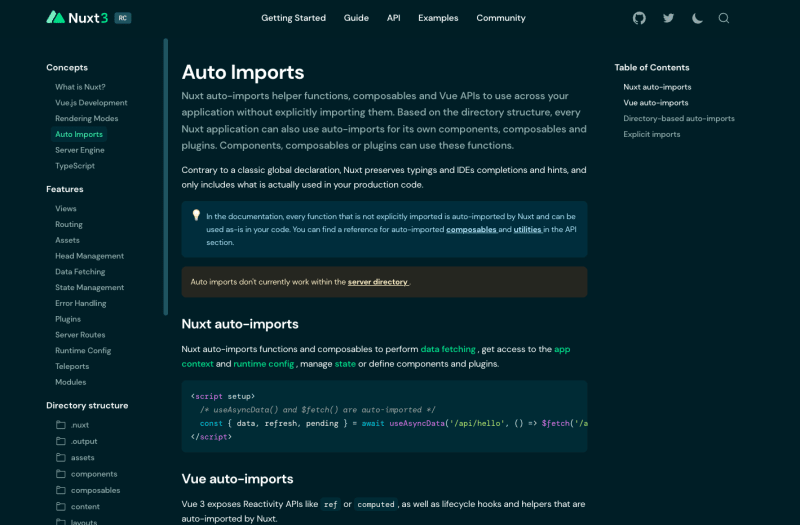Click the RC badge next to logo
The width and height of the screenshot is (800, 525).
coord(122,18)
